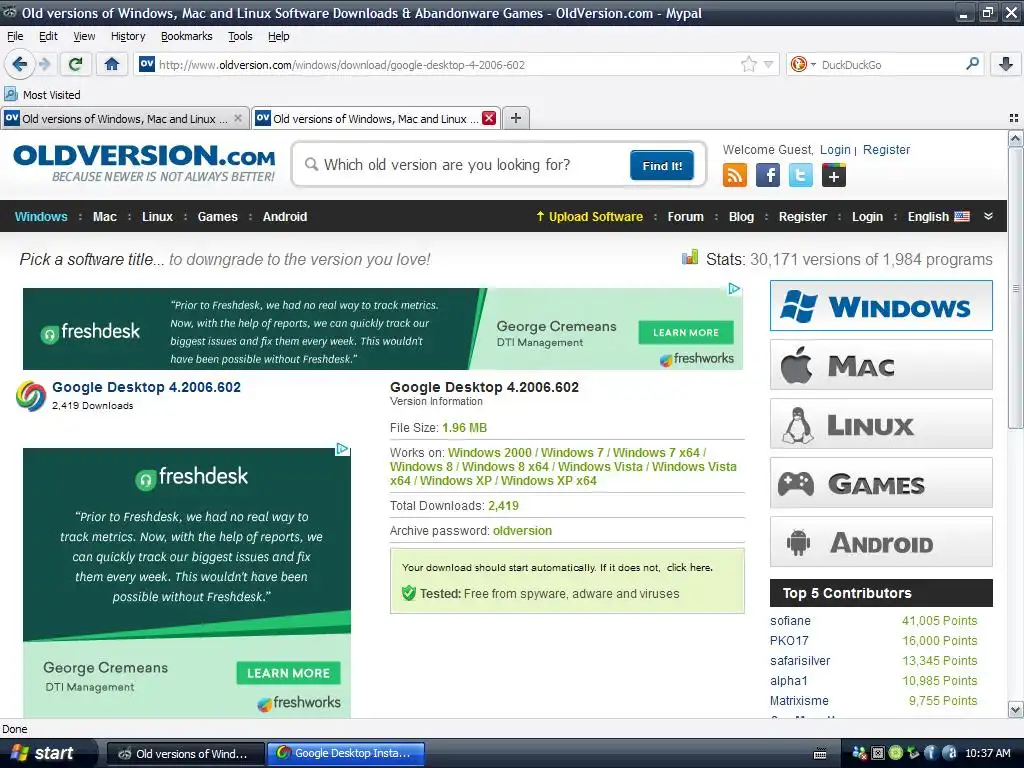Select Linux in the navigation bar

(157, 216)
